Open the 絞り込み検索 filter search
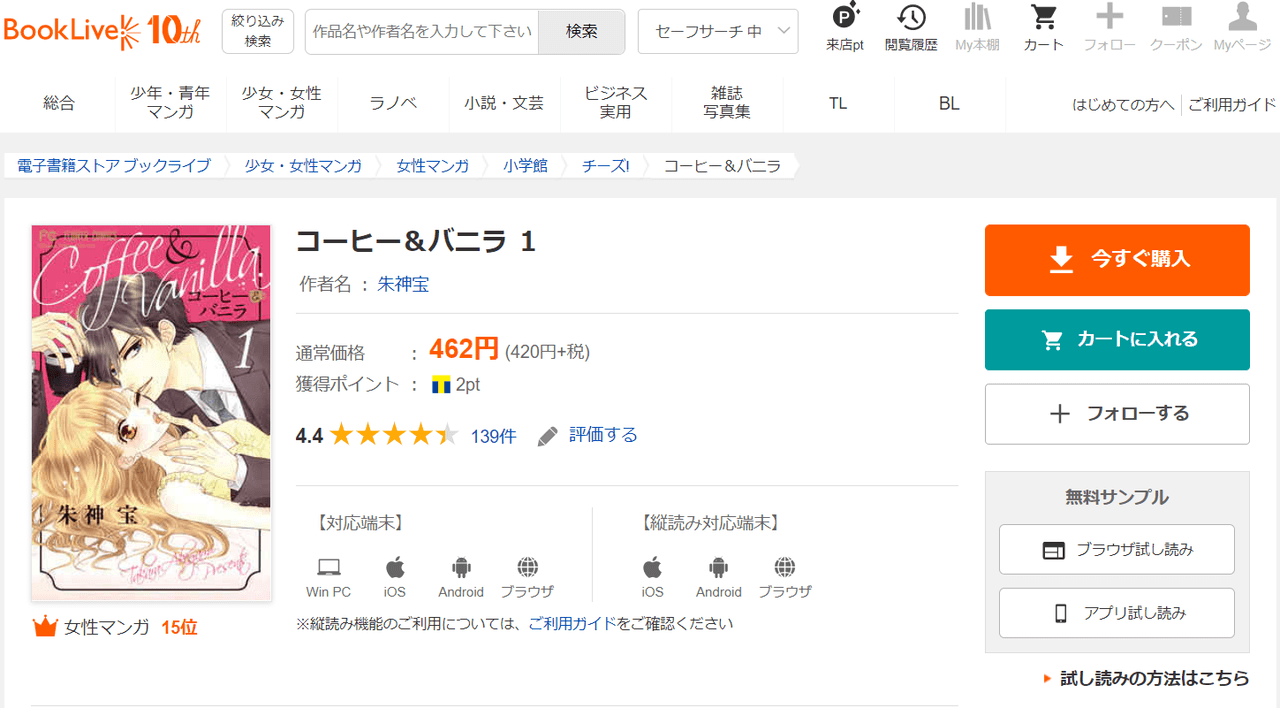Screen dimensions: 1280x708 pyautogui.click(x=258, y=31)
